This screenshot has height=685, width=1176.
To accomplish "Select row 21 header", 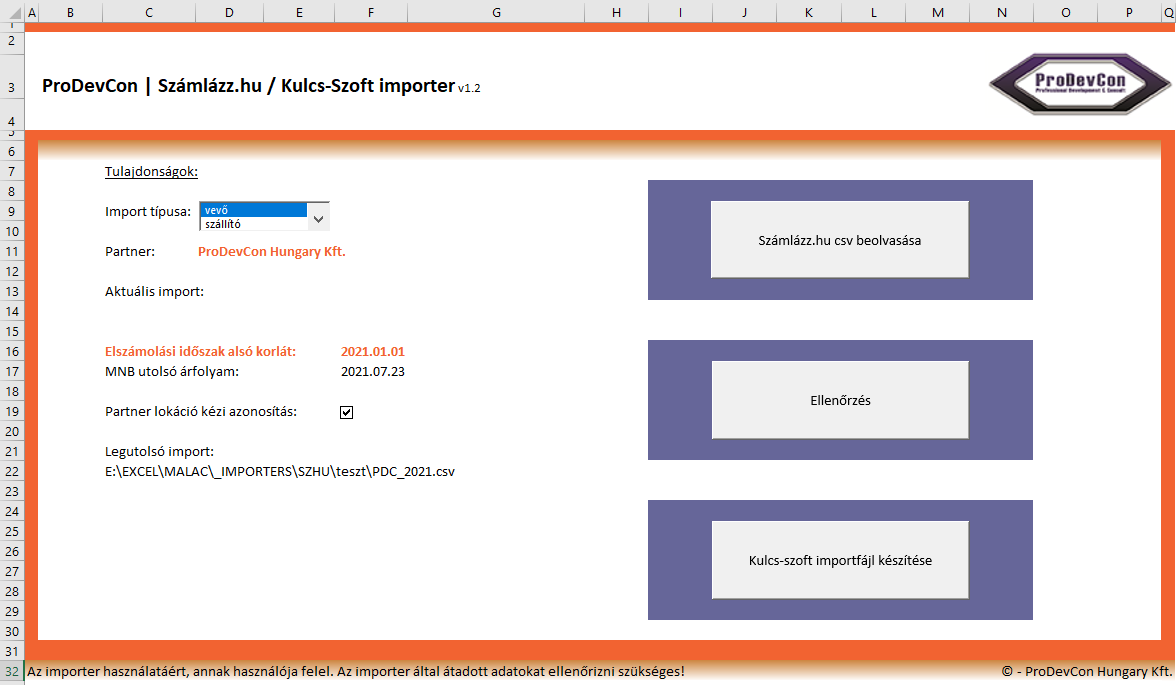I will 12,452.
